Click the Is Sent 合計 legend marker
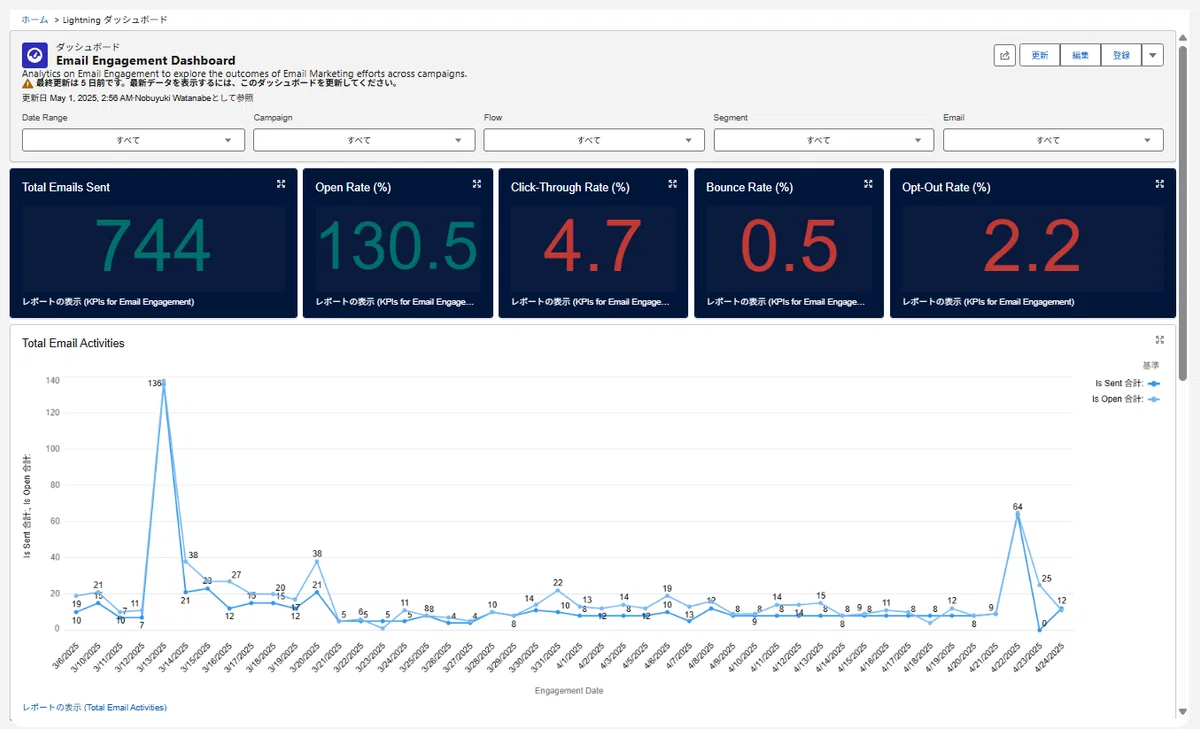This screenshot has width=1200, height=729. (1154, 382)
